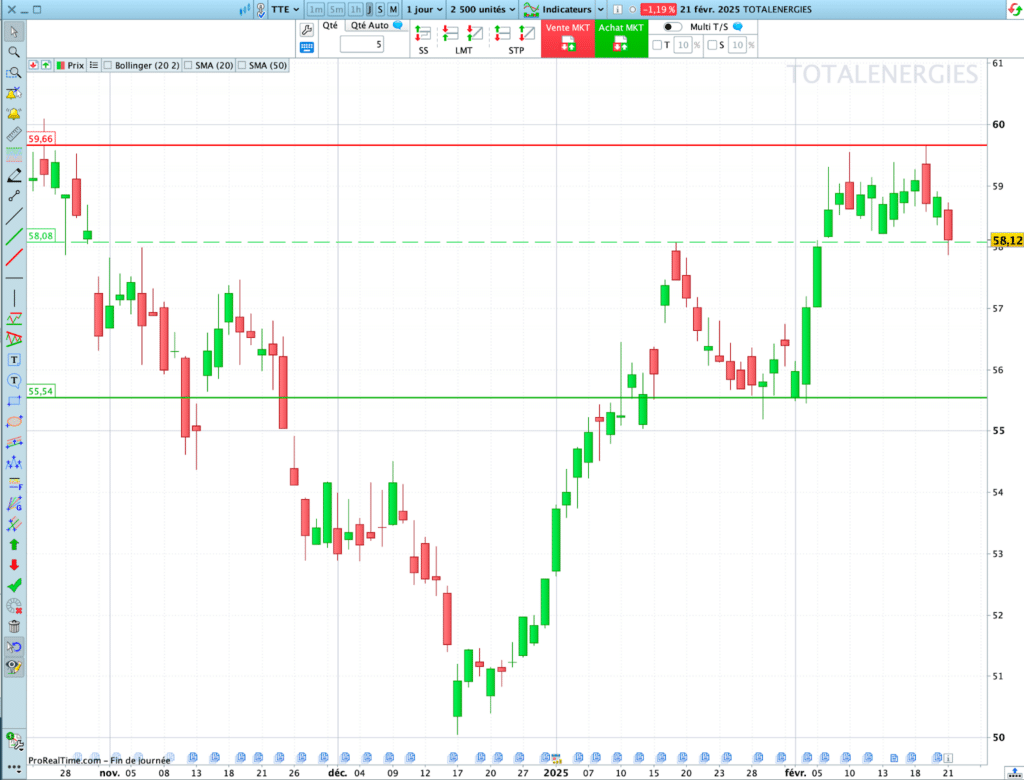The height and width of the screenshot is (780, 1024).
Task: Tick the S percent checkbox
Action: point(712,45)
